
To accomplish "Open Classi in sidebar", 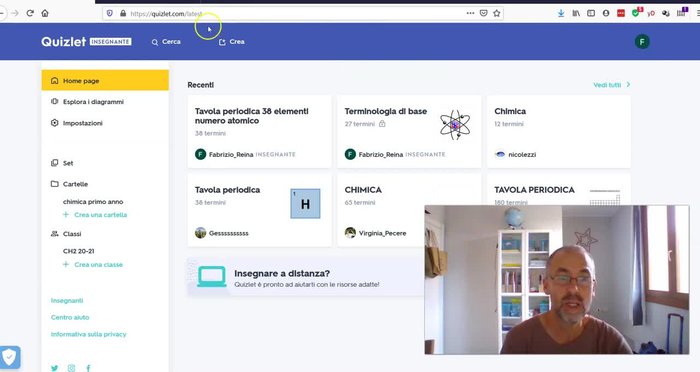I will click(72, 234).
